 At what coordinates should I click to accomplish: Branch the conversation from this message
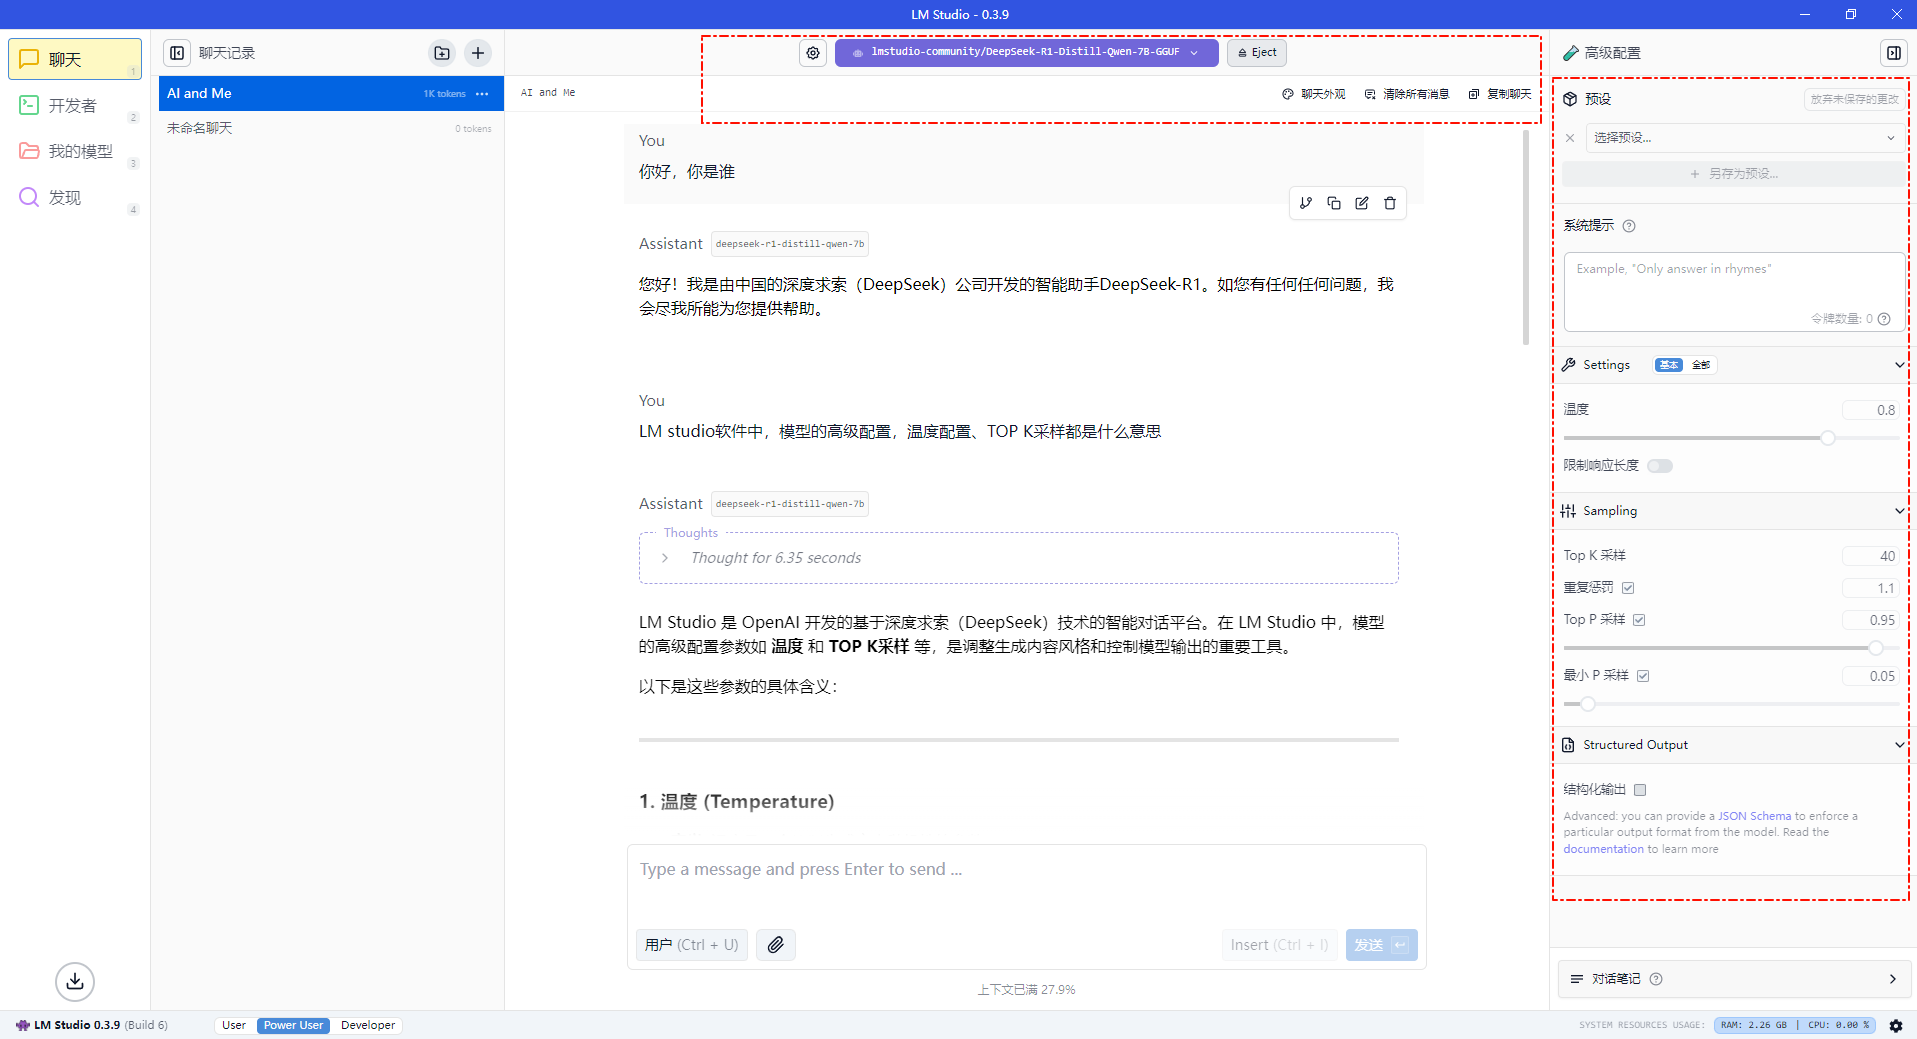tap(1306, 203)
